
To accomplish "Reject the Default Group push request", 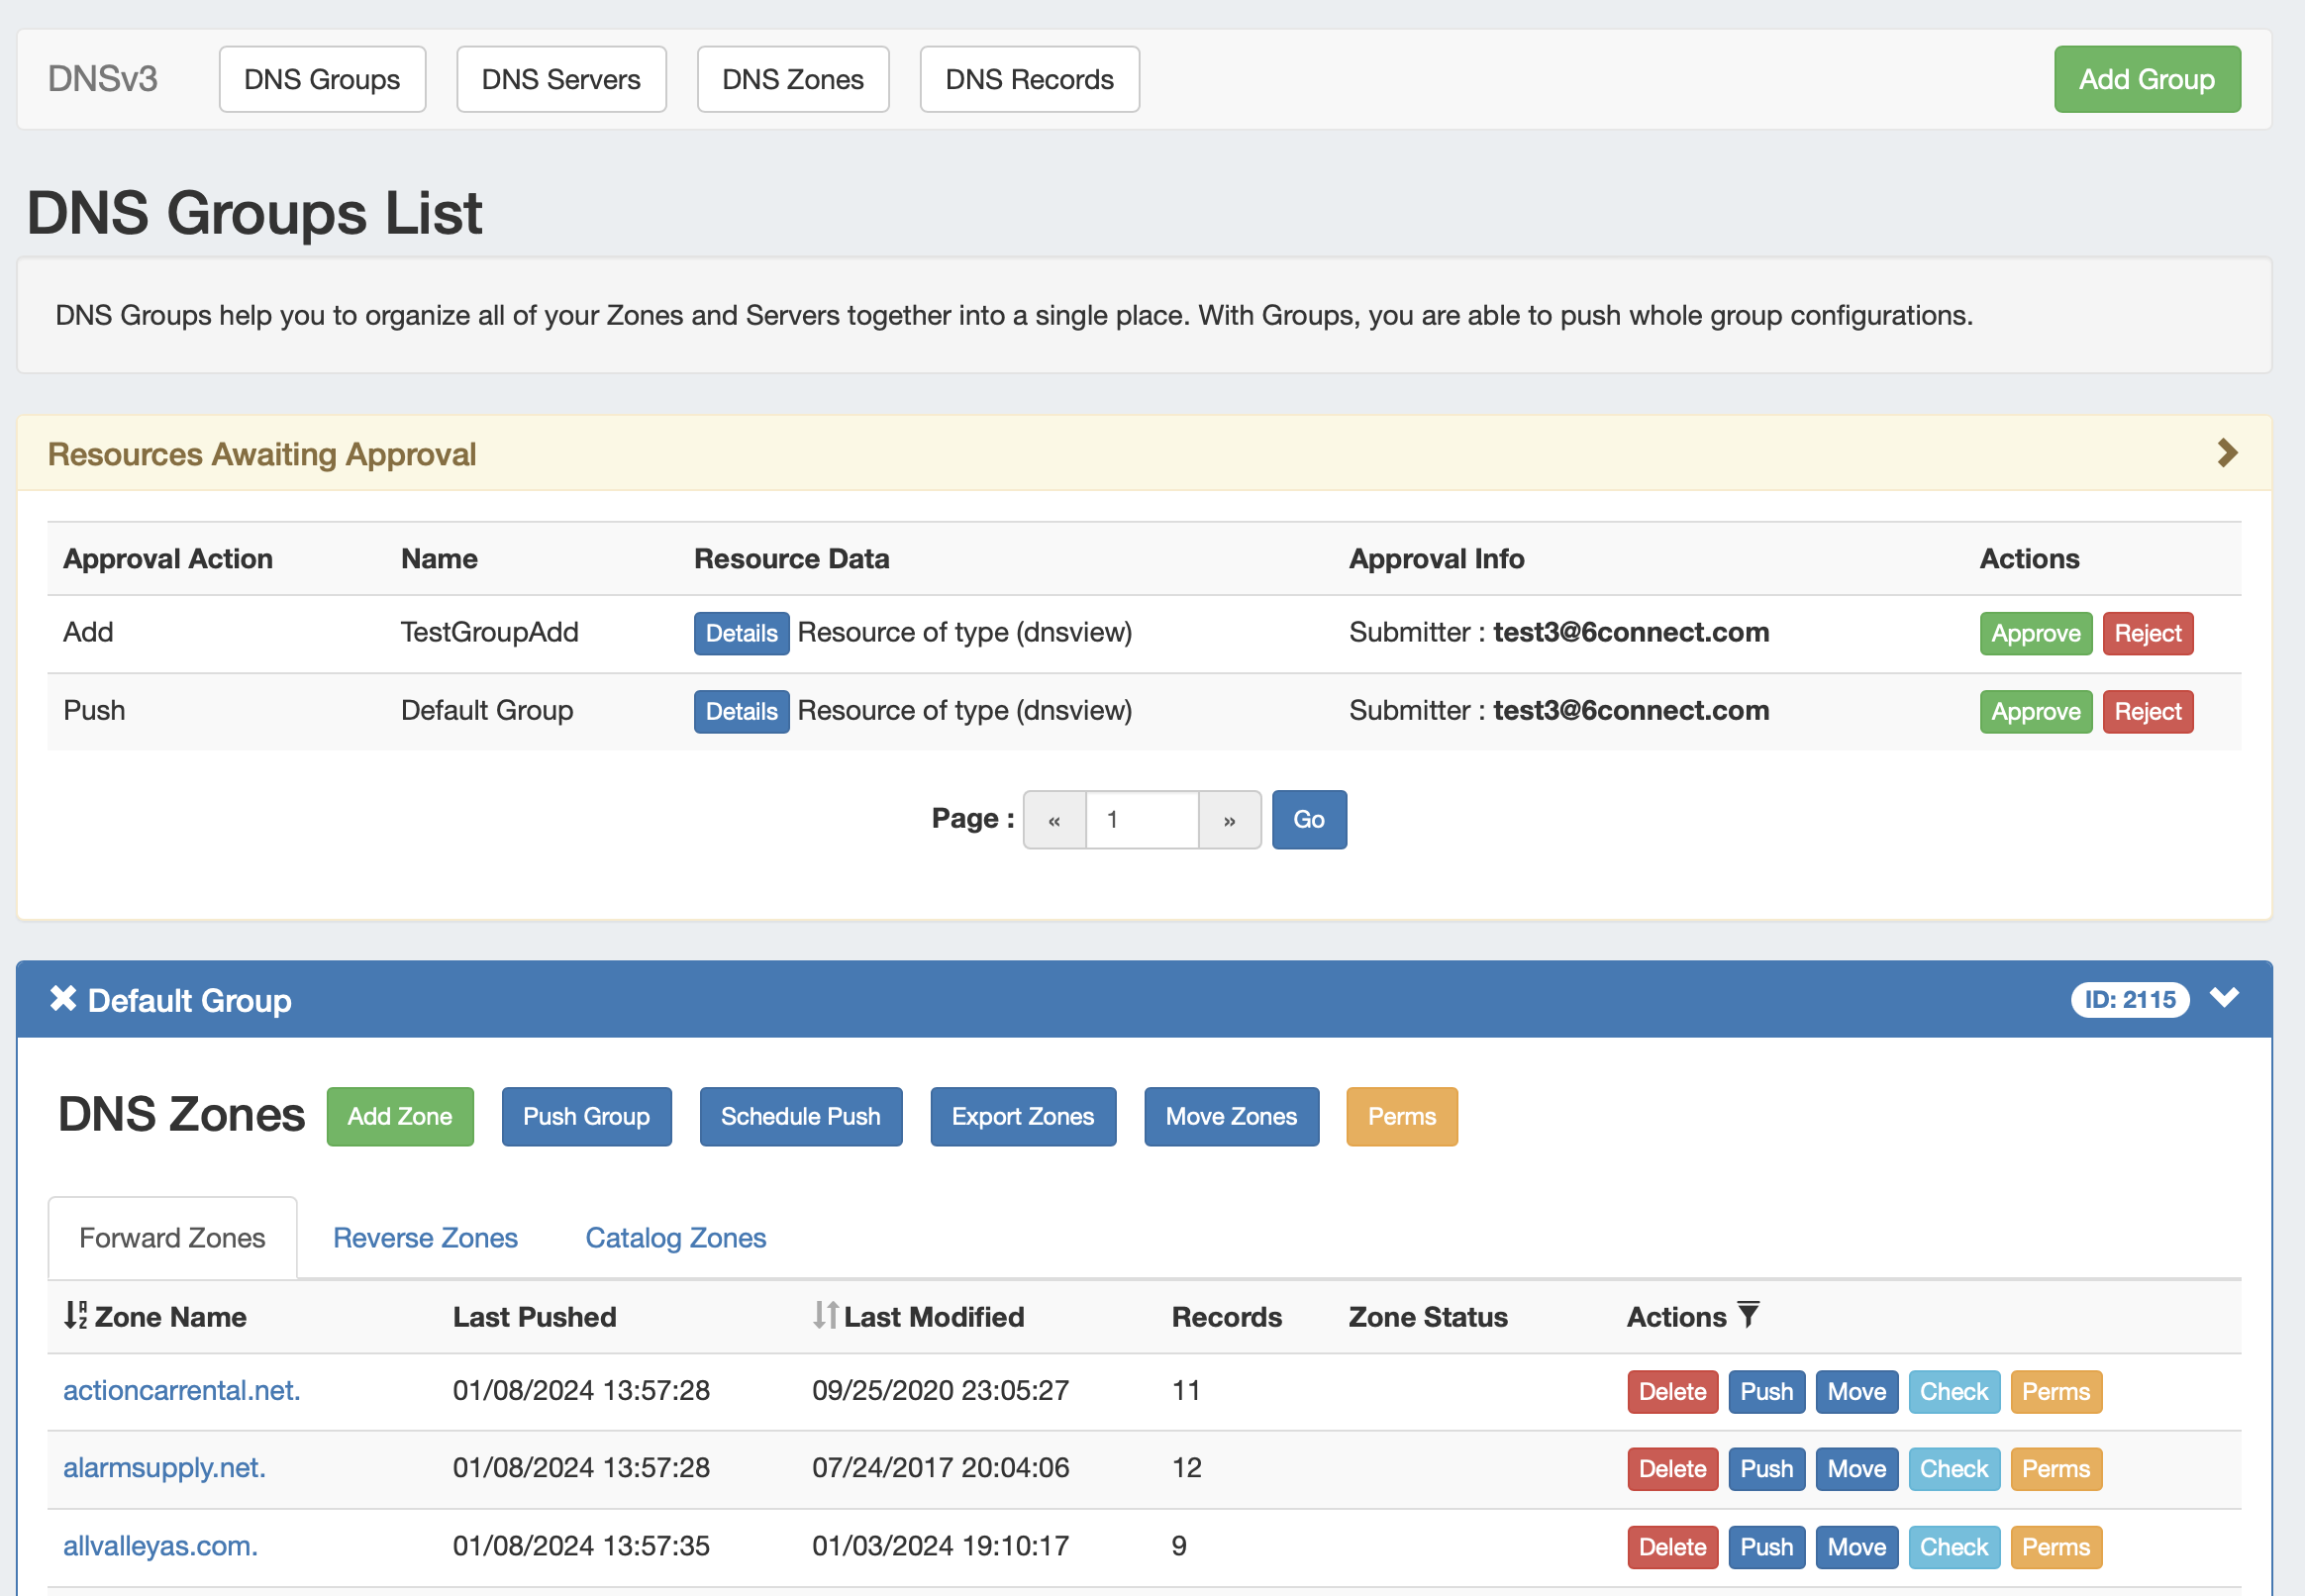I will [x=2147, y=711].
